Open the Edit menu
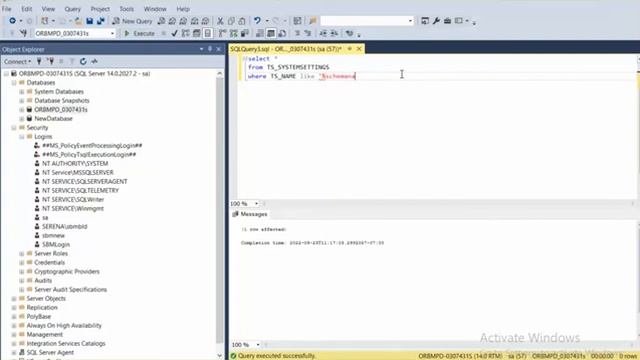 click(x=27, y=9)
